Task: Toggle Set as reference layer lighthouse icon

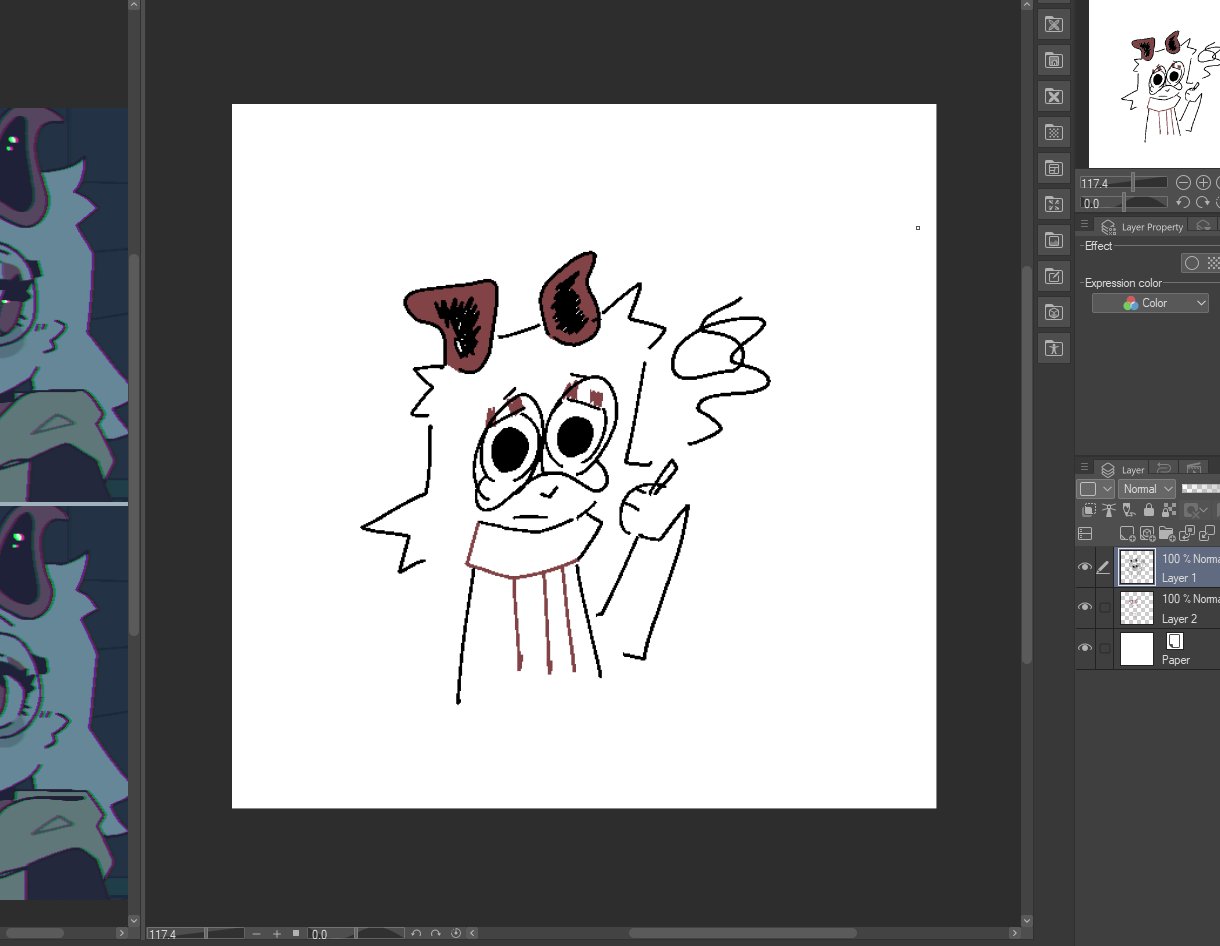Action: pos(1108,510)
